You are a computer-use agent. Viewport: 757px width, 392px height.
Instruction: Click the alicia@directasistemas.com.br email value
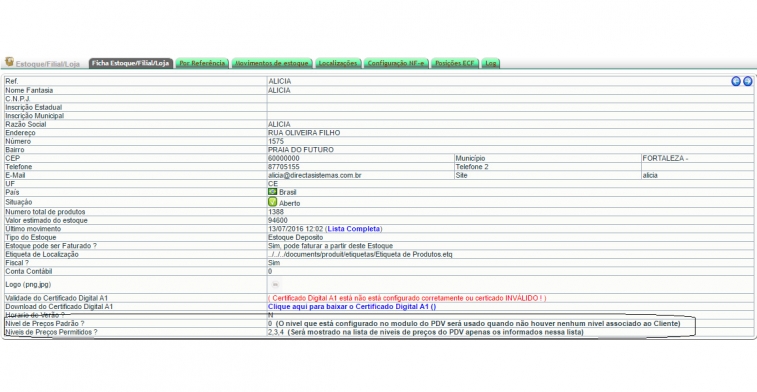315,175
